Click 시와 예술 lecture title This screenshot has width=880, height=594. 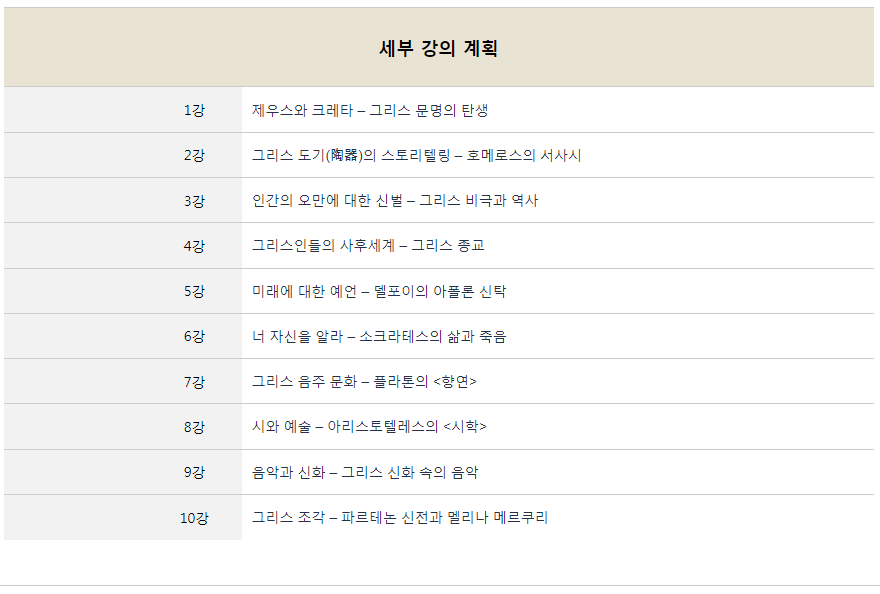pos(369,427)
